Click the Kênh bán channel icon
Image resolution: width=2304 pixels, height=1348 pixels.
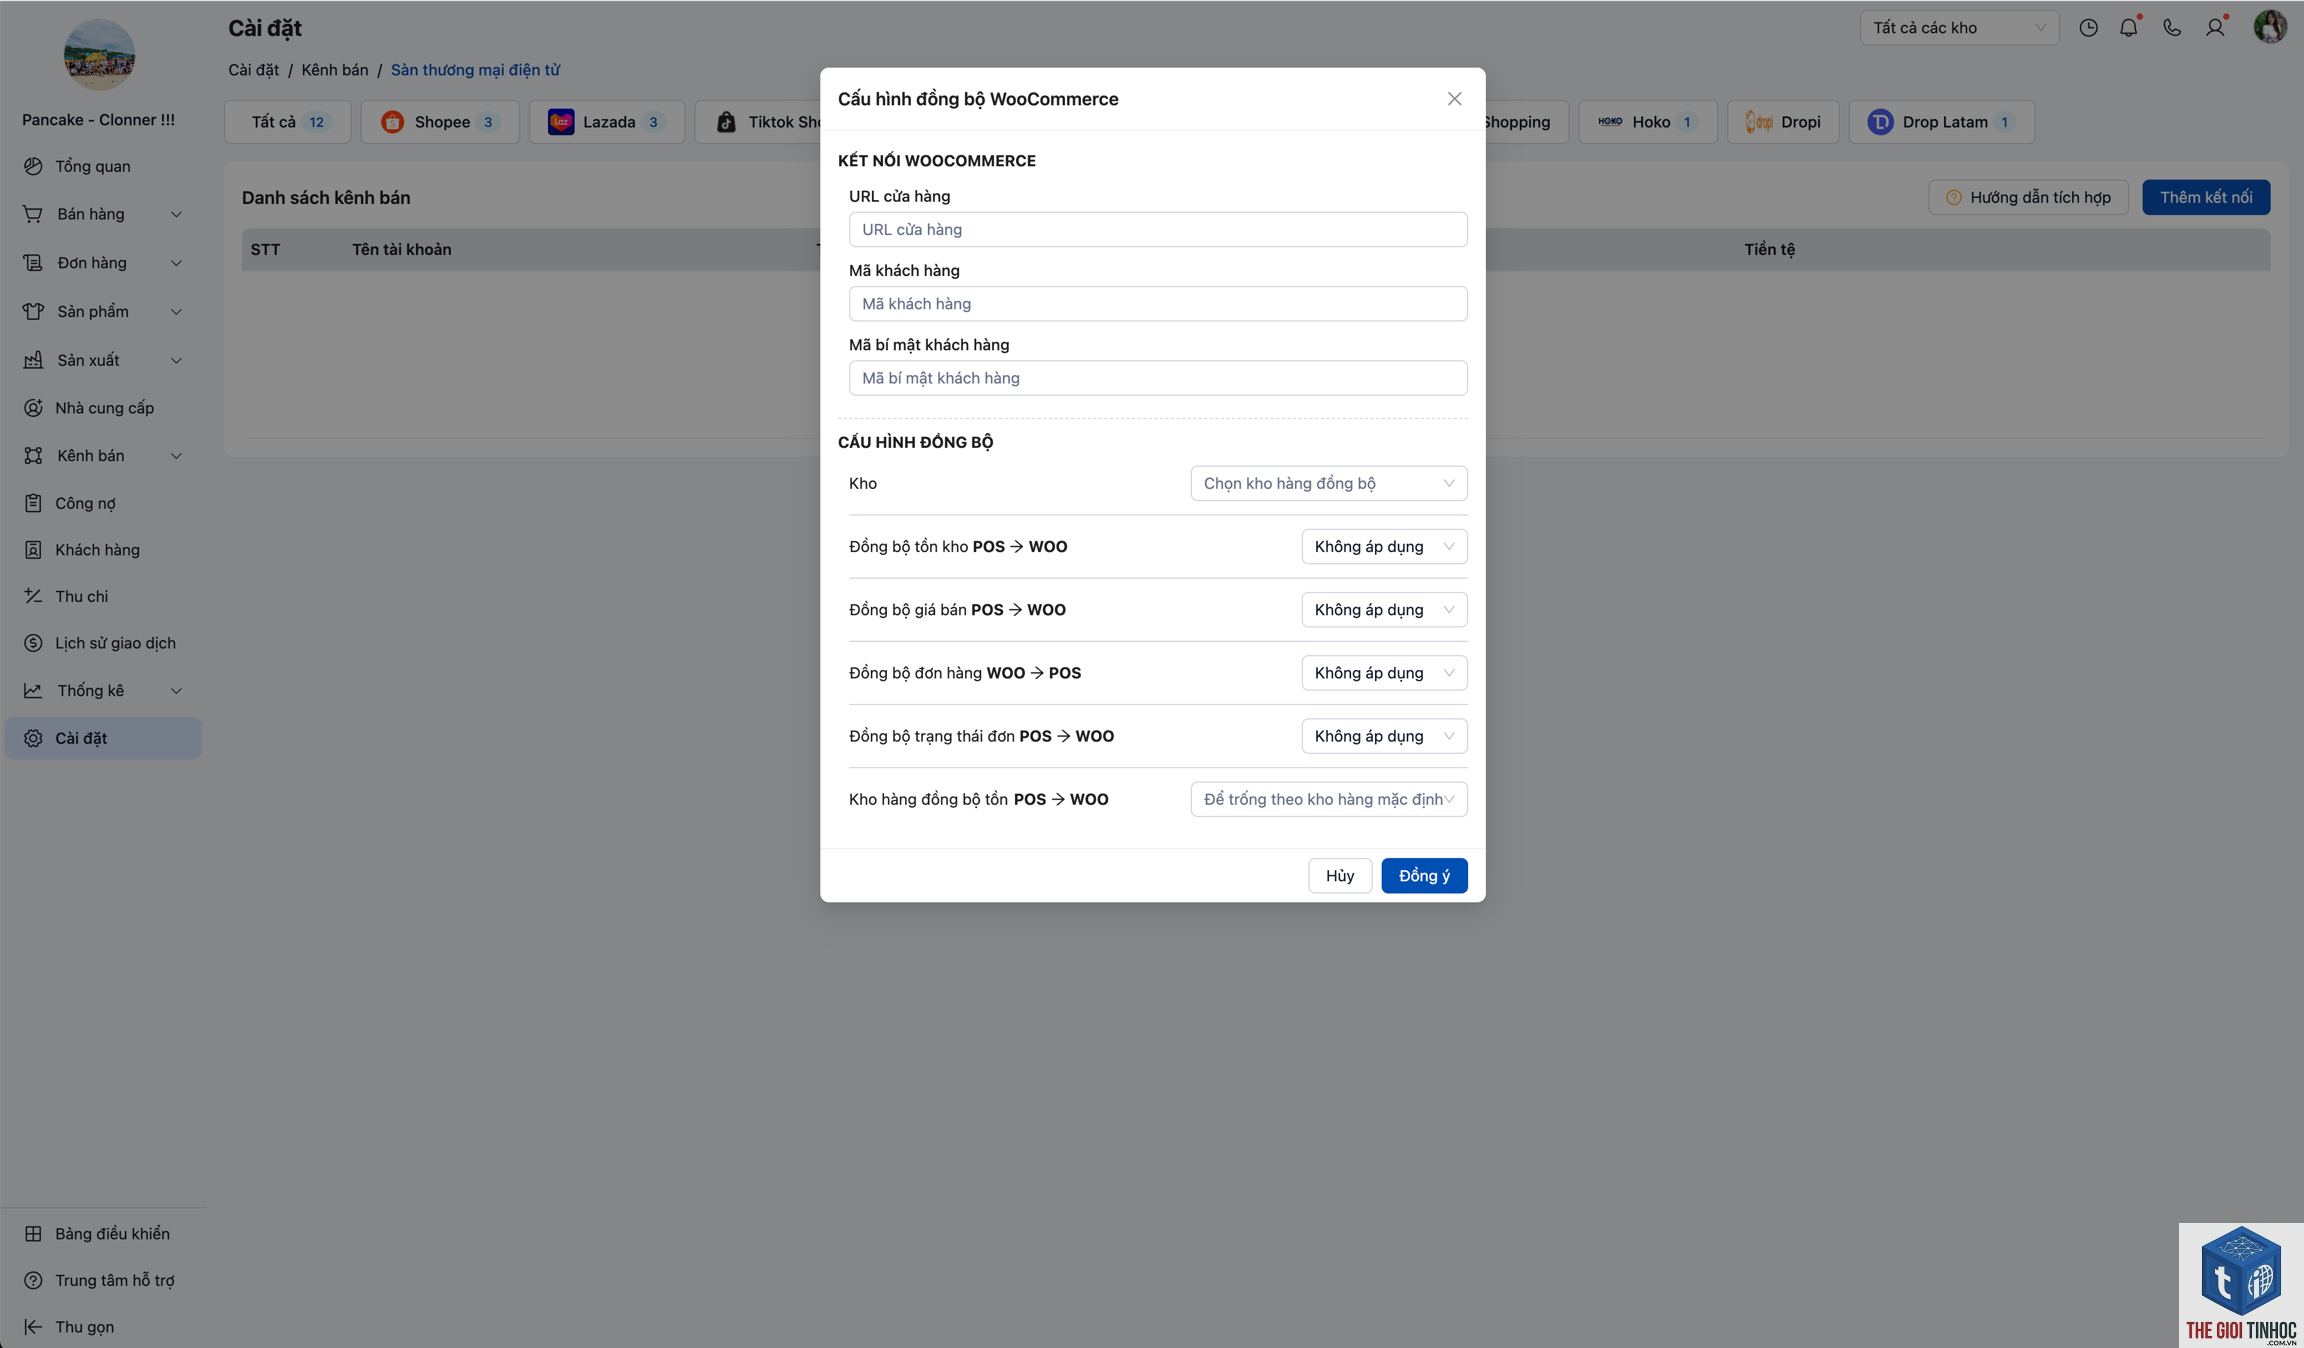pos(33,456)
